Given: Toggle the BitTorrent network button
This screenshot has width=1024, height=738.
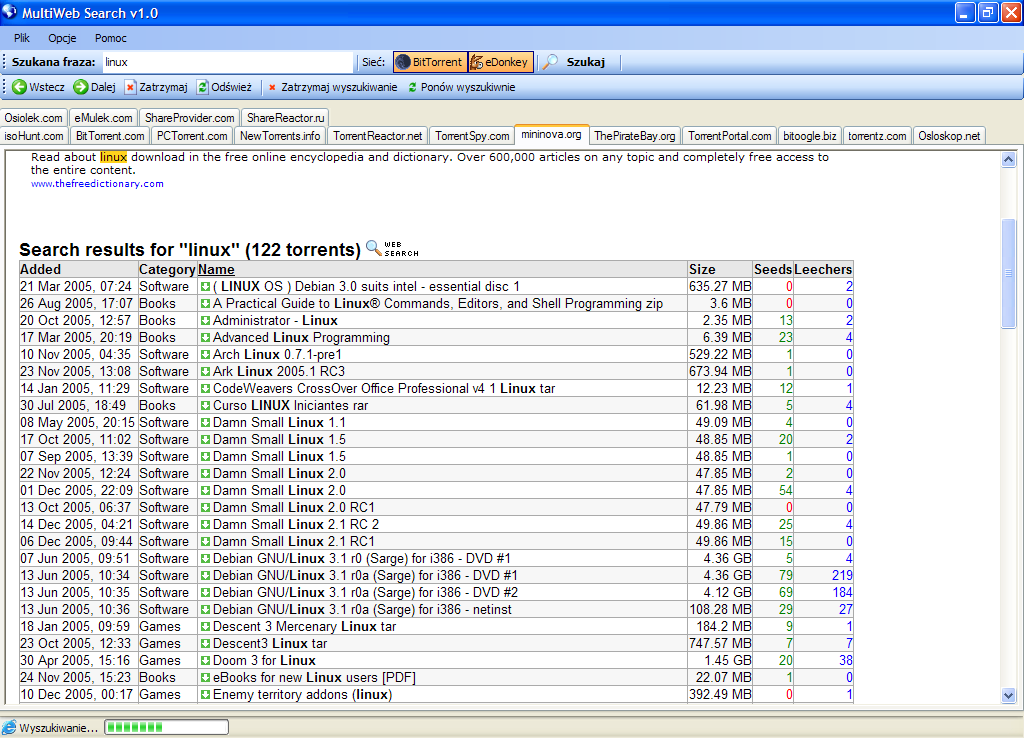Looking at the screenshot, I should pyautogui.click(x=430, y=62).
